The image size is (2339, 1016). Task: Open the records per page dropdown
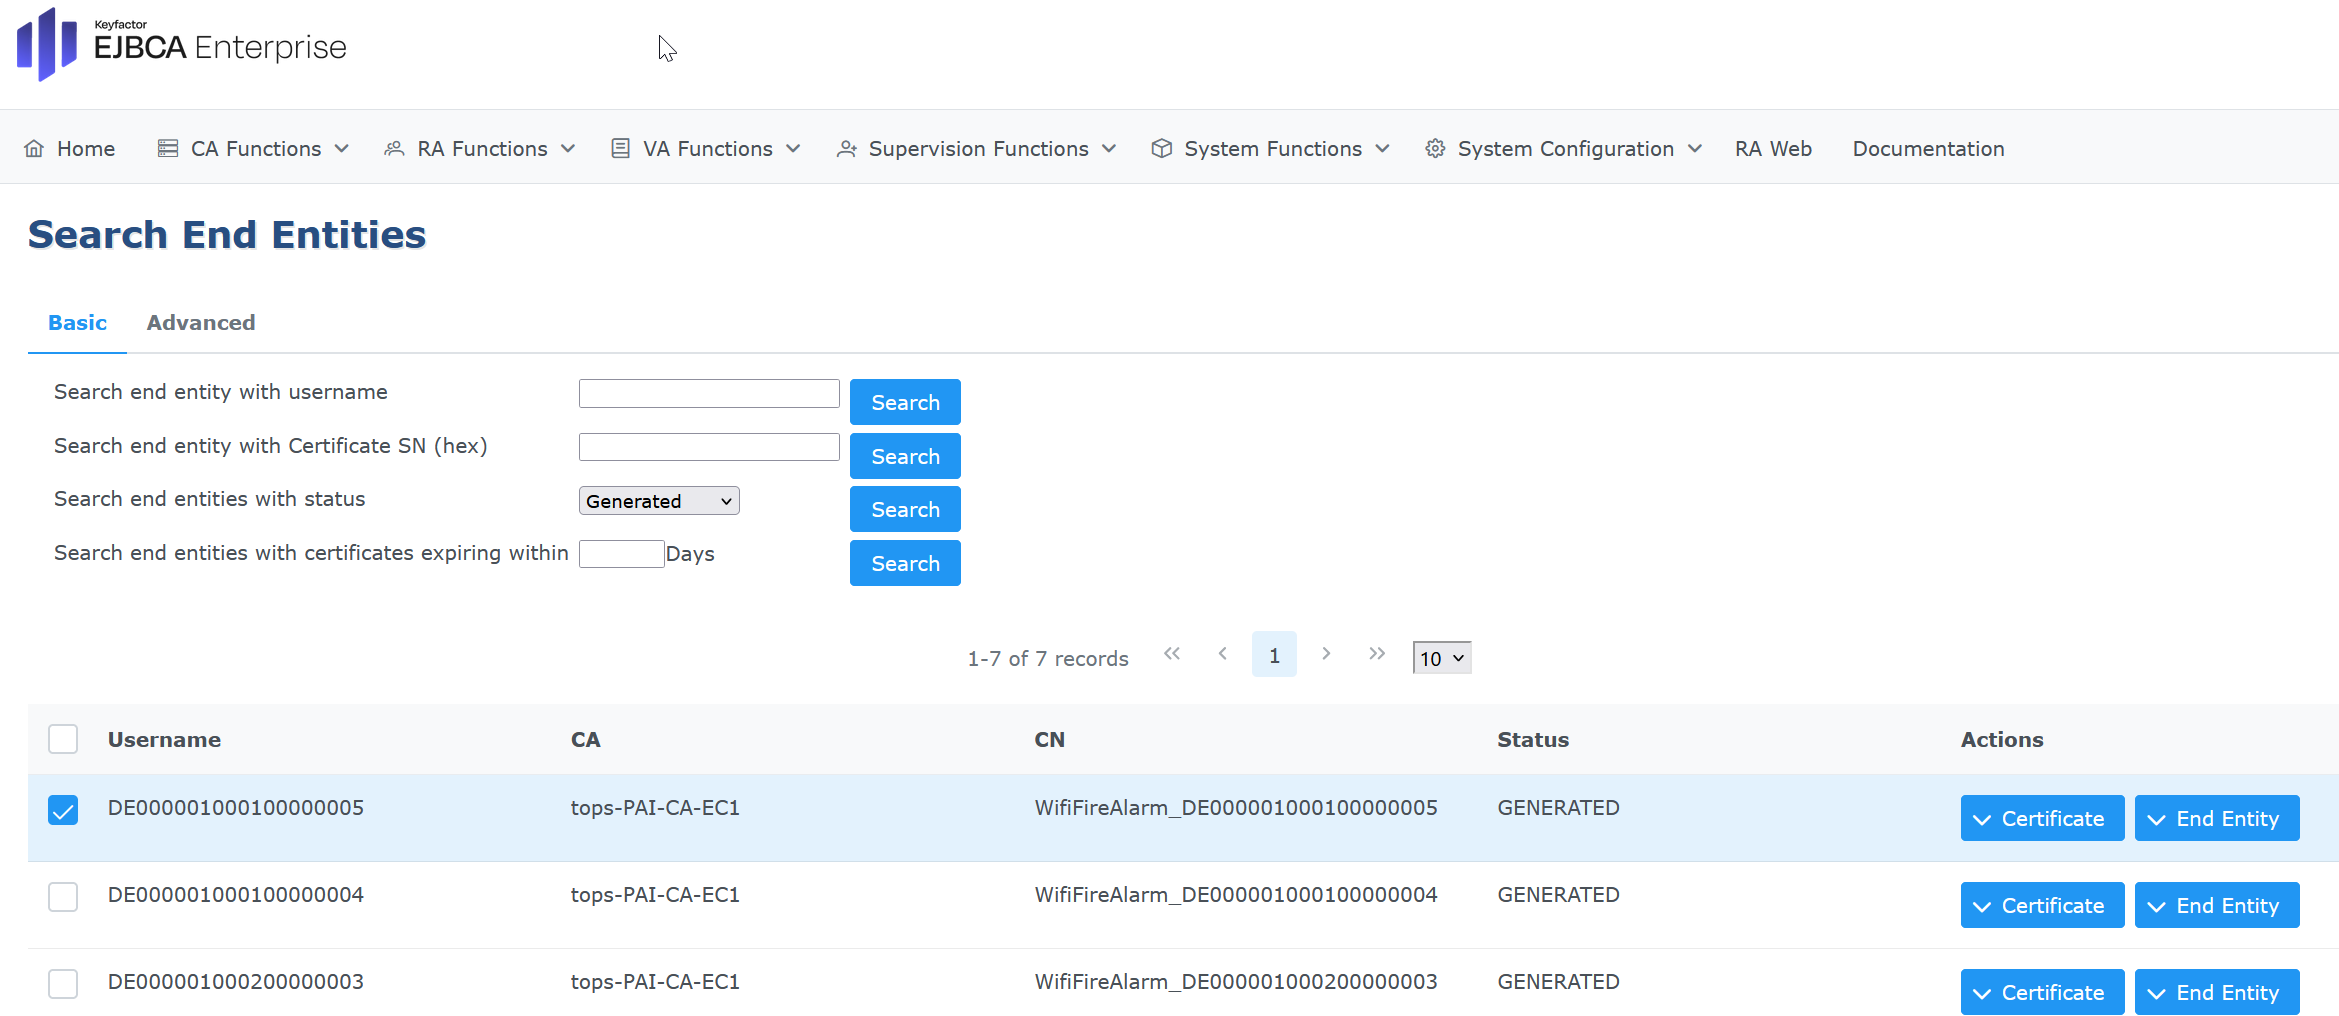pyautogui.click(x=1441, y=658)
